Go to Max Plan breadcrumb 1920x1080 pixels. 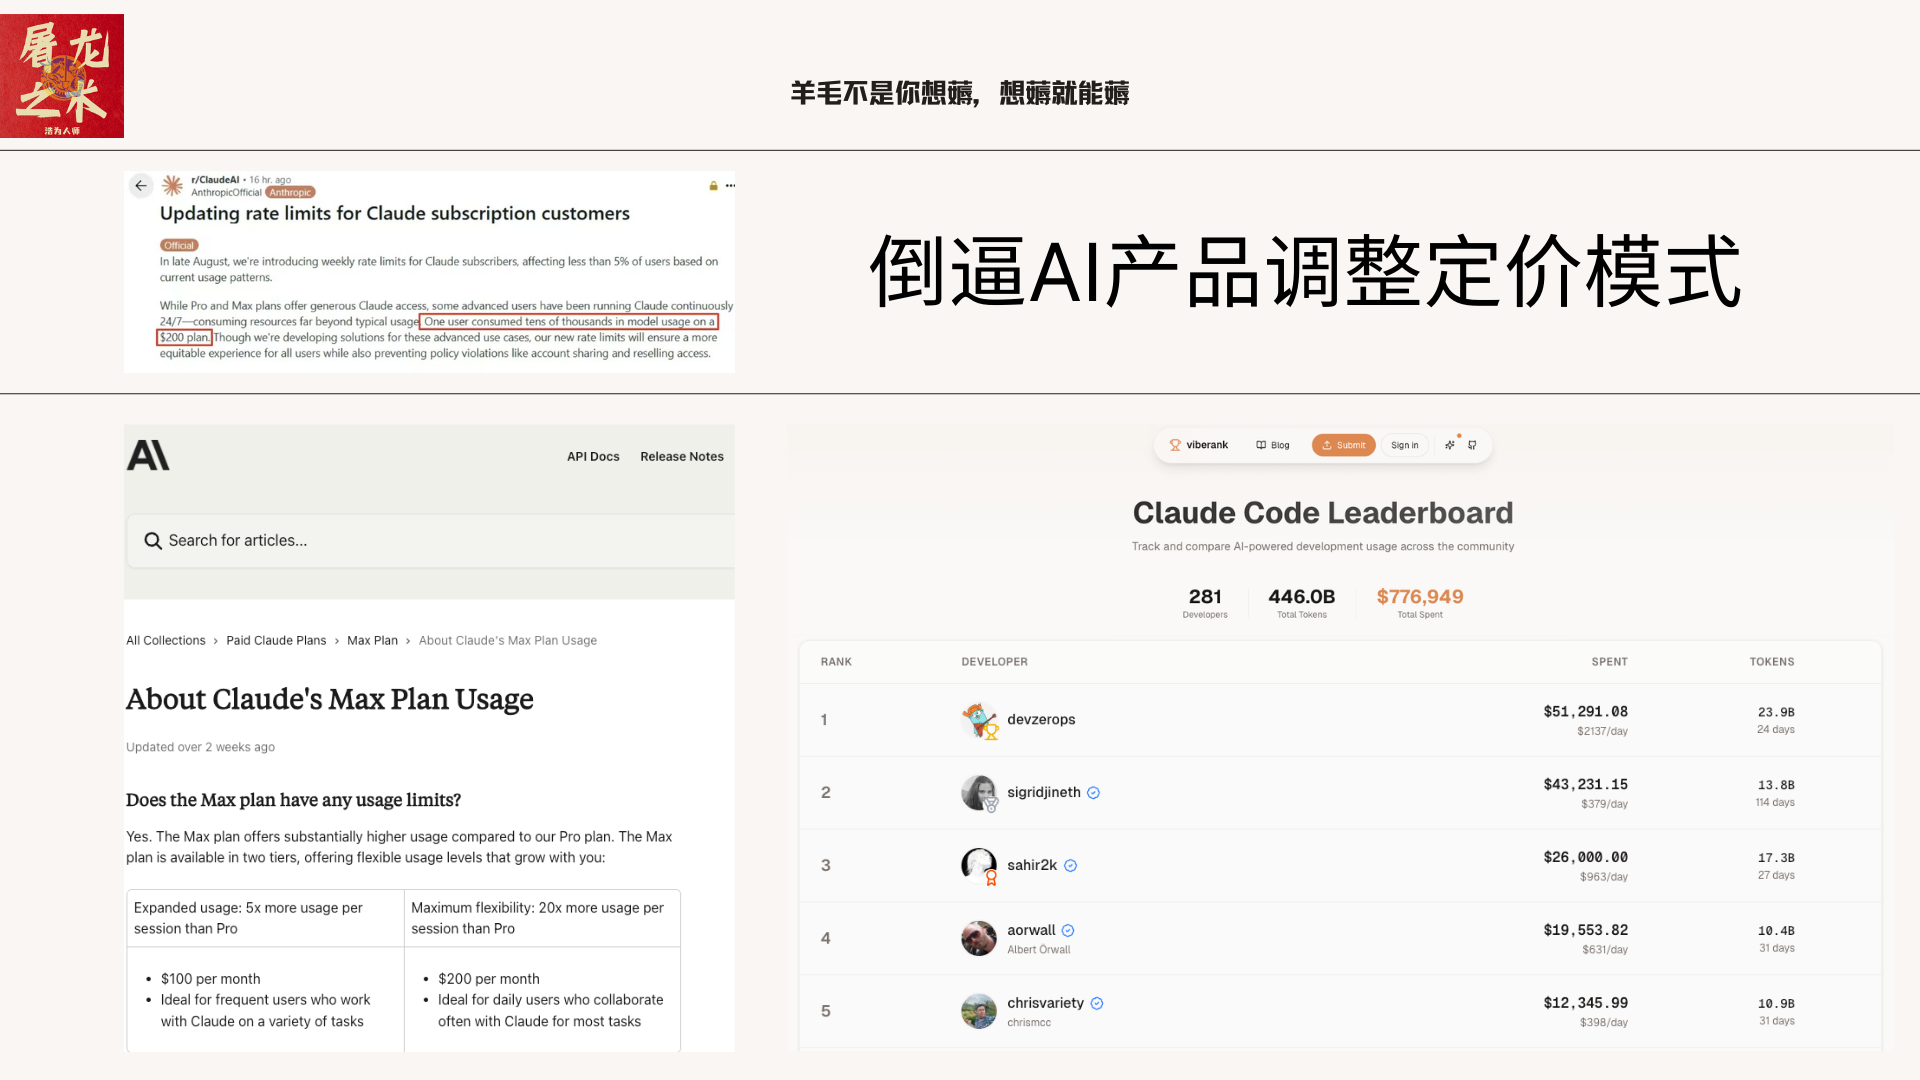tap(372, 641)
